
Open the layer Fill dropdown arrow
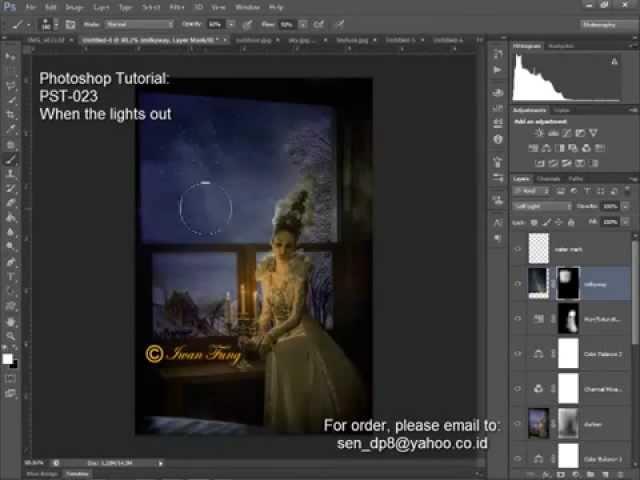626,222
